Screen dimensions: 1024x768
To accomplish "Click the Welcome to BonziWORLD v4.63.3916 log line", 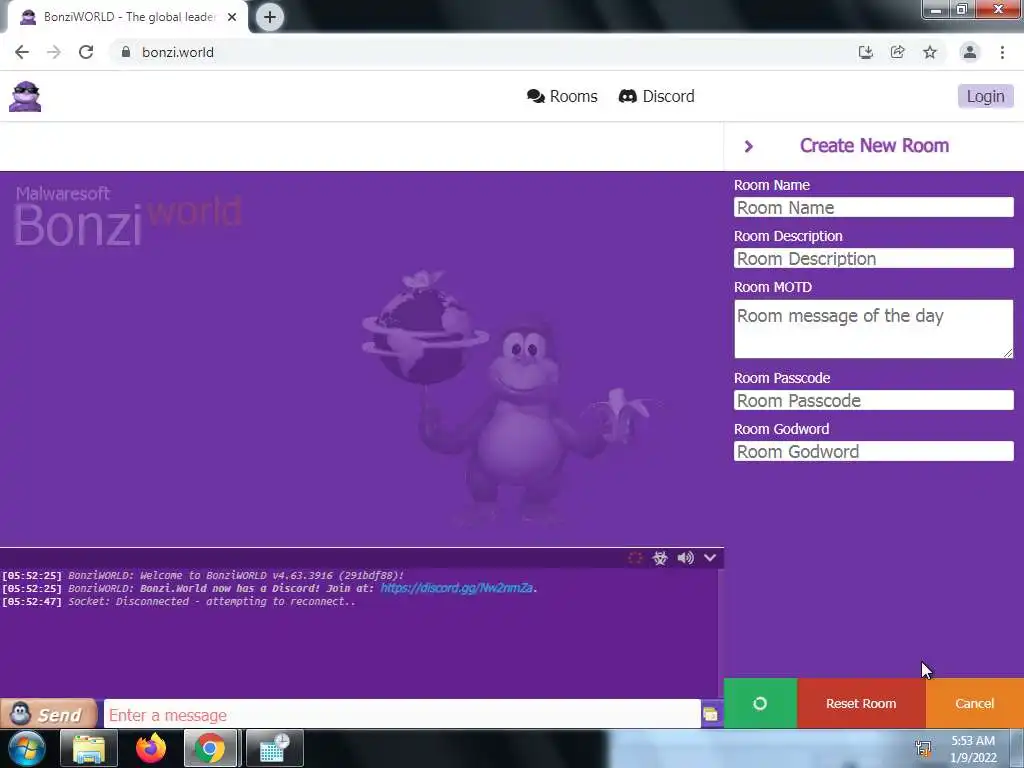I will [203, 575].
